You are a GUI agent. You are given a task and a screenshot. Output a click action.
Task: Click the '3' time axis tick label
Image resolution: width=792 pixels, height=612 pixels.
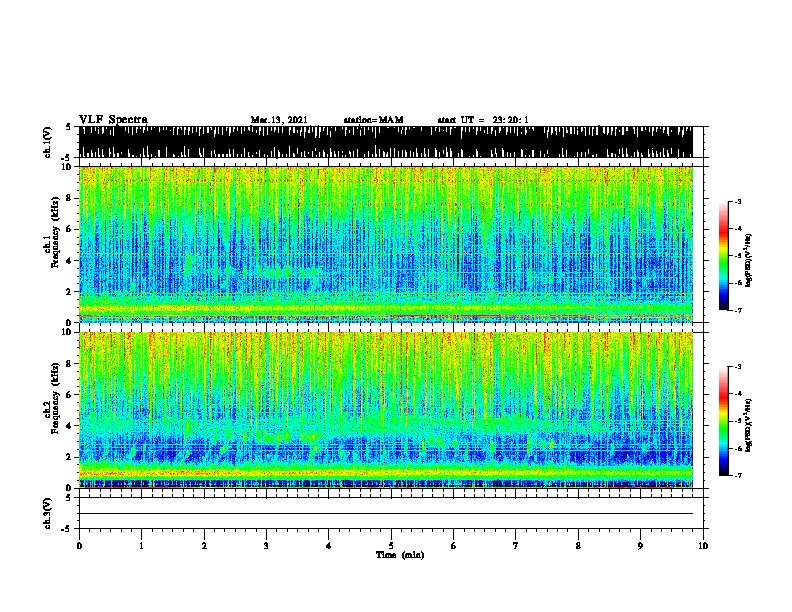tap(266, 546)
